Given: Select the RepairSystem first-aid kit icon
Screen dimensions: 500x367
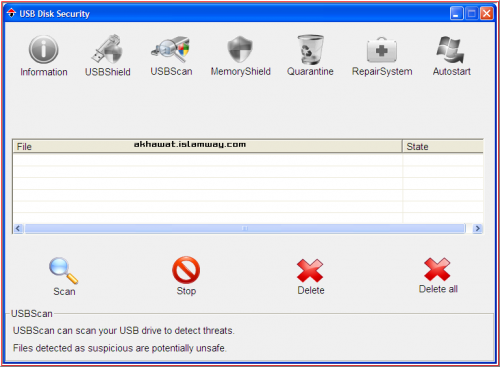Looking at the screenshot, I should coord(382,50).
